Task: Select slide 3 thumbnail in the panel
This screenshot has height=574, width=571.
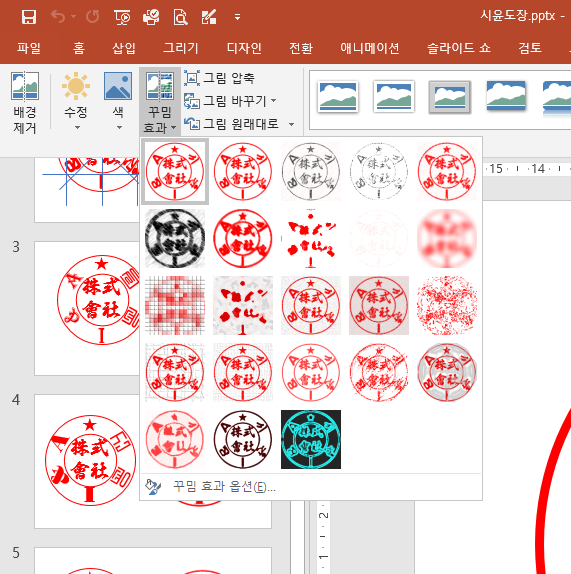Action: (x=87, y=308)
